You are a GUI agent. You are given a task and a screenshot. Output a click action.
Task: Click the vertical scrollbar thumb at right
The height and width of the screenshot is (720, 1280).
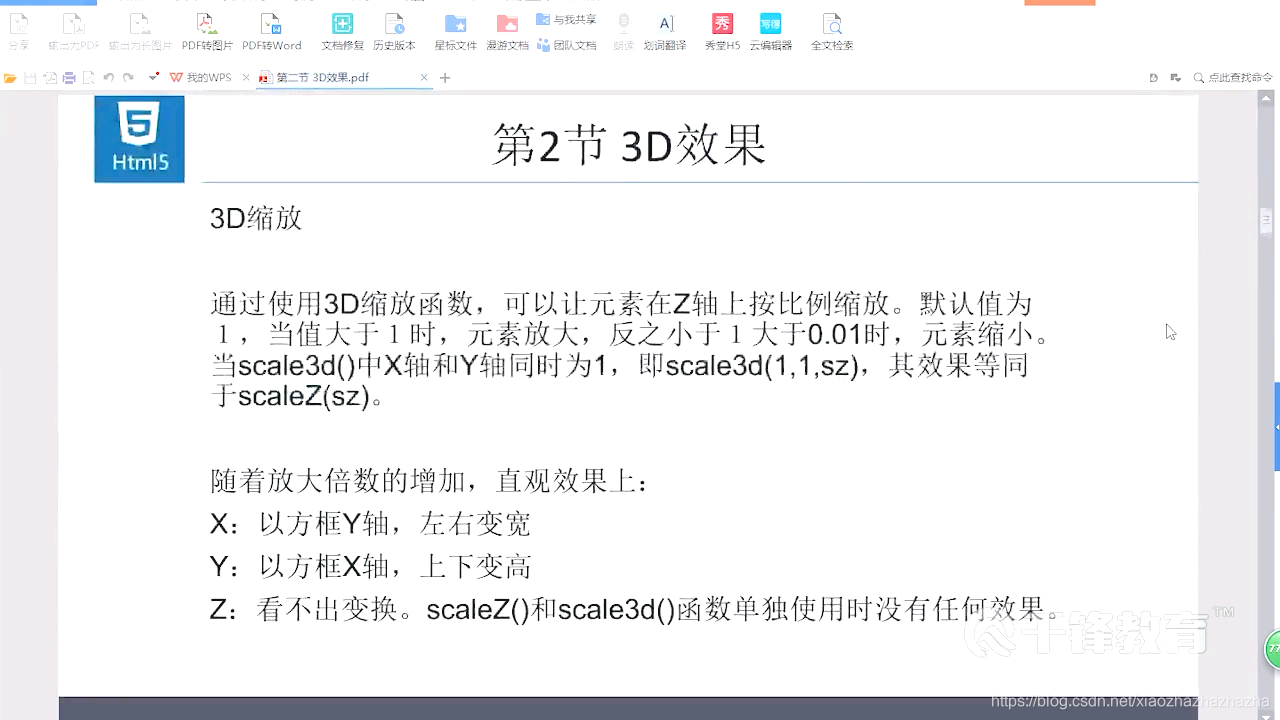click(x=1265, y=219)
